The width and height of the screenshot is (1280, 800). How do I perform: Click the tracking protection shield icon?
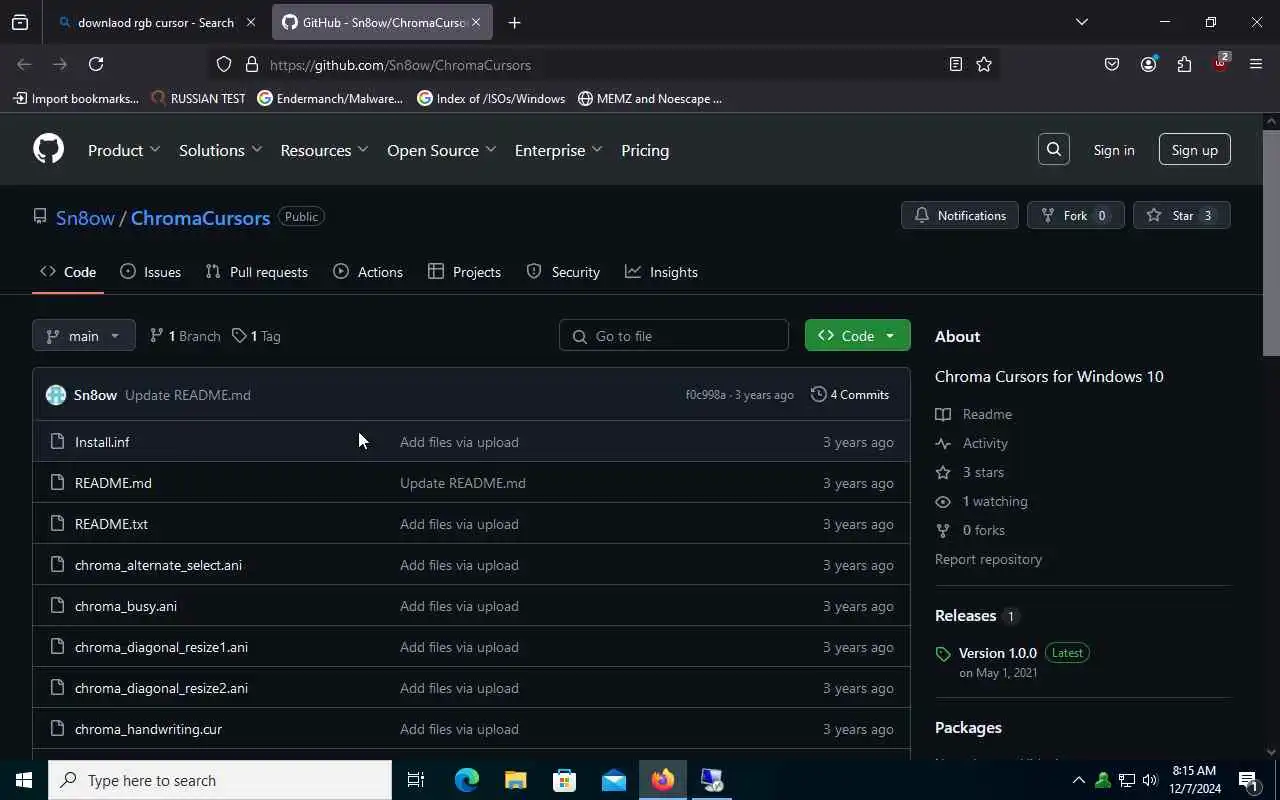(x=224, y=64)
